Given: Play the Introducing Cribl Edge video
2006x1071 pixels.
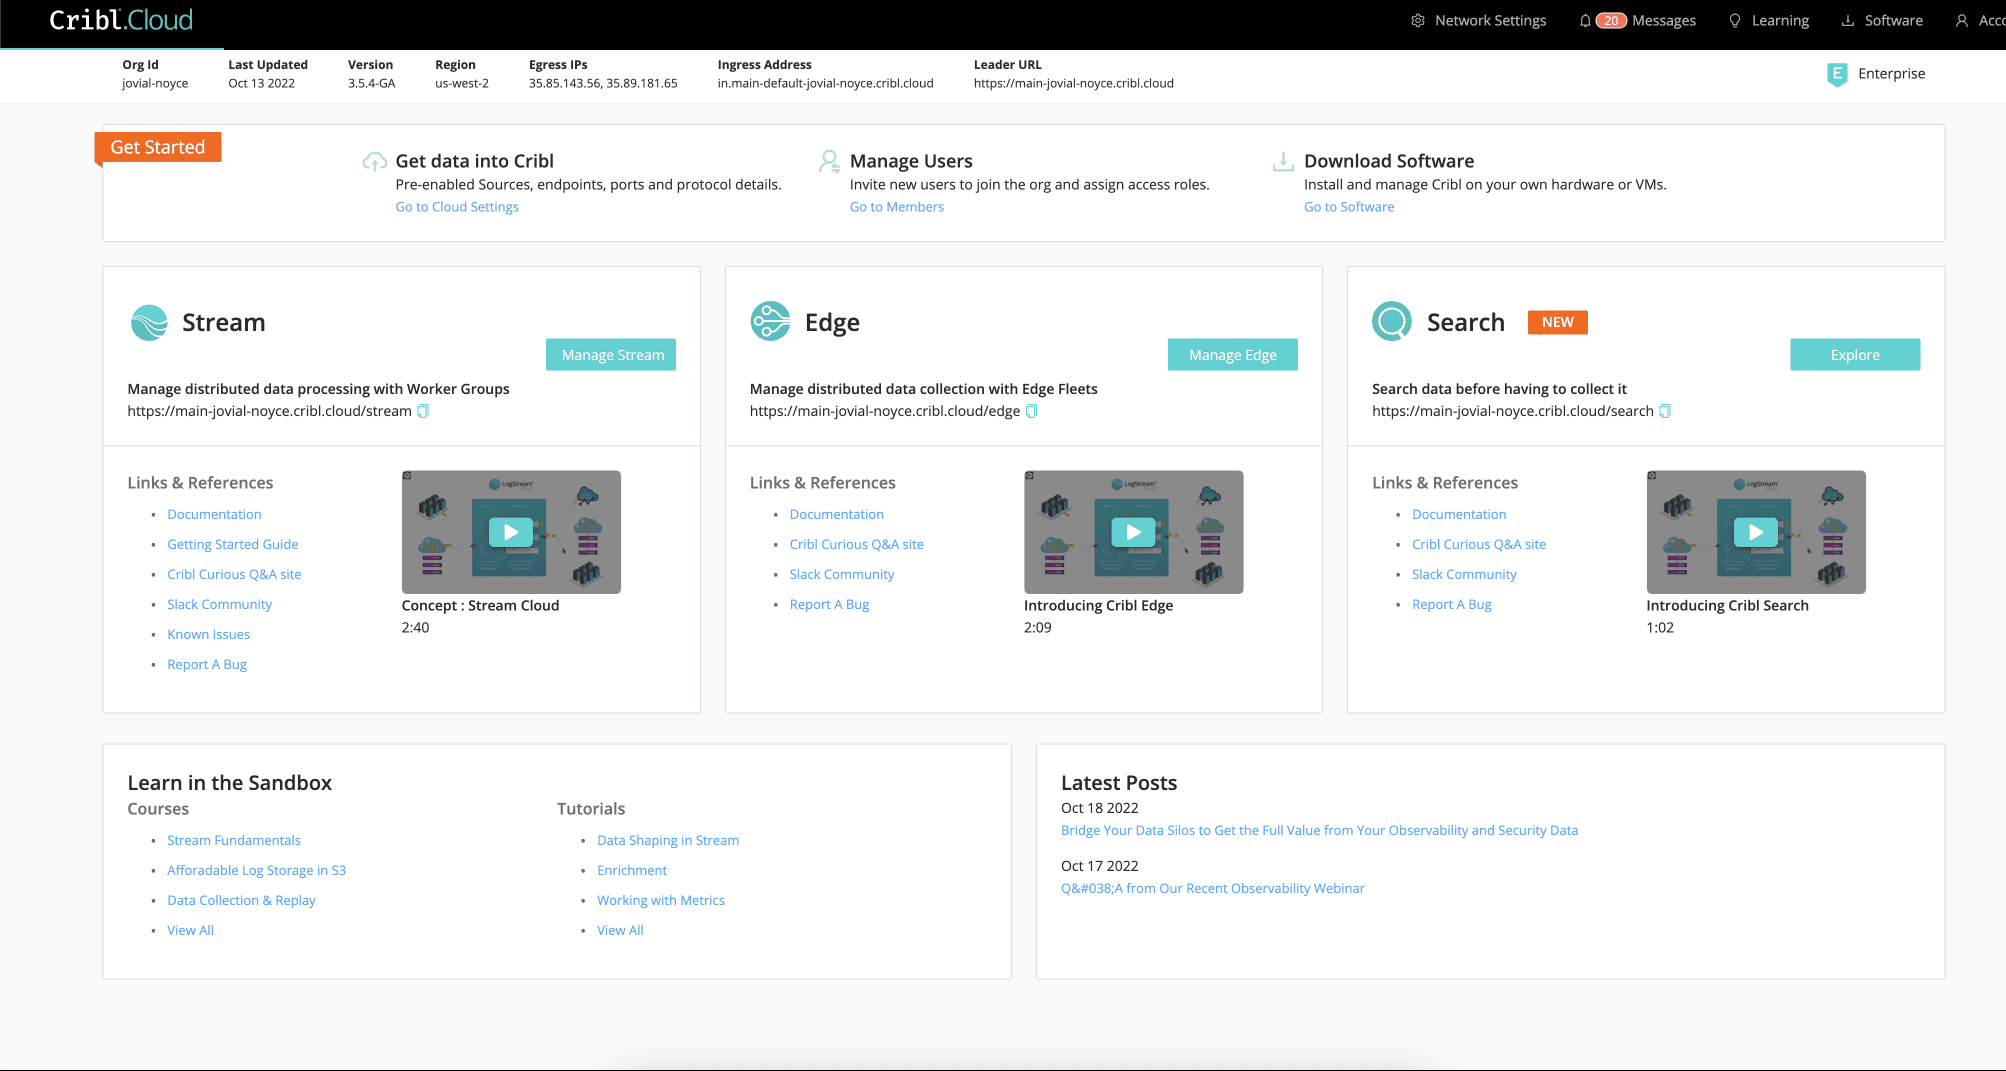Looking at the screenshot, I should click(1133, 532).
